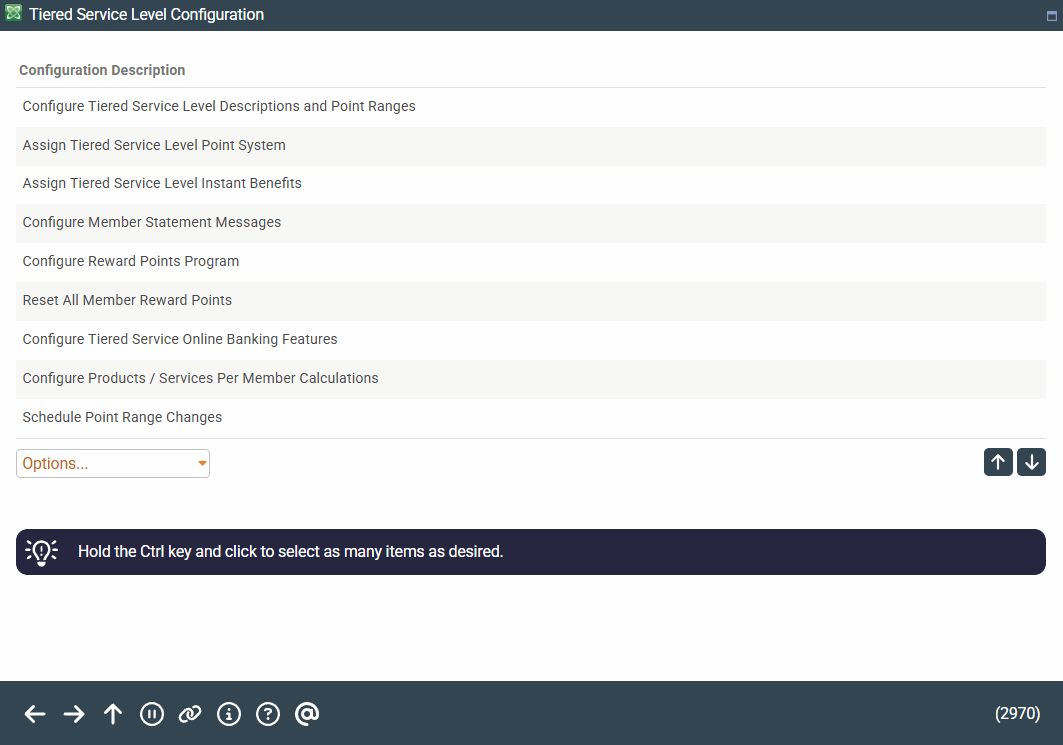
Task: Select Reset All Member Reward Points
Action: point(127,300)
